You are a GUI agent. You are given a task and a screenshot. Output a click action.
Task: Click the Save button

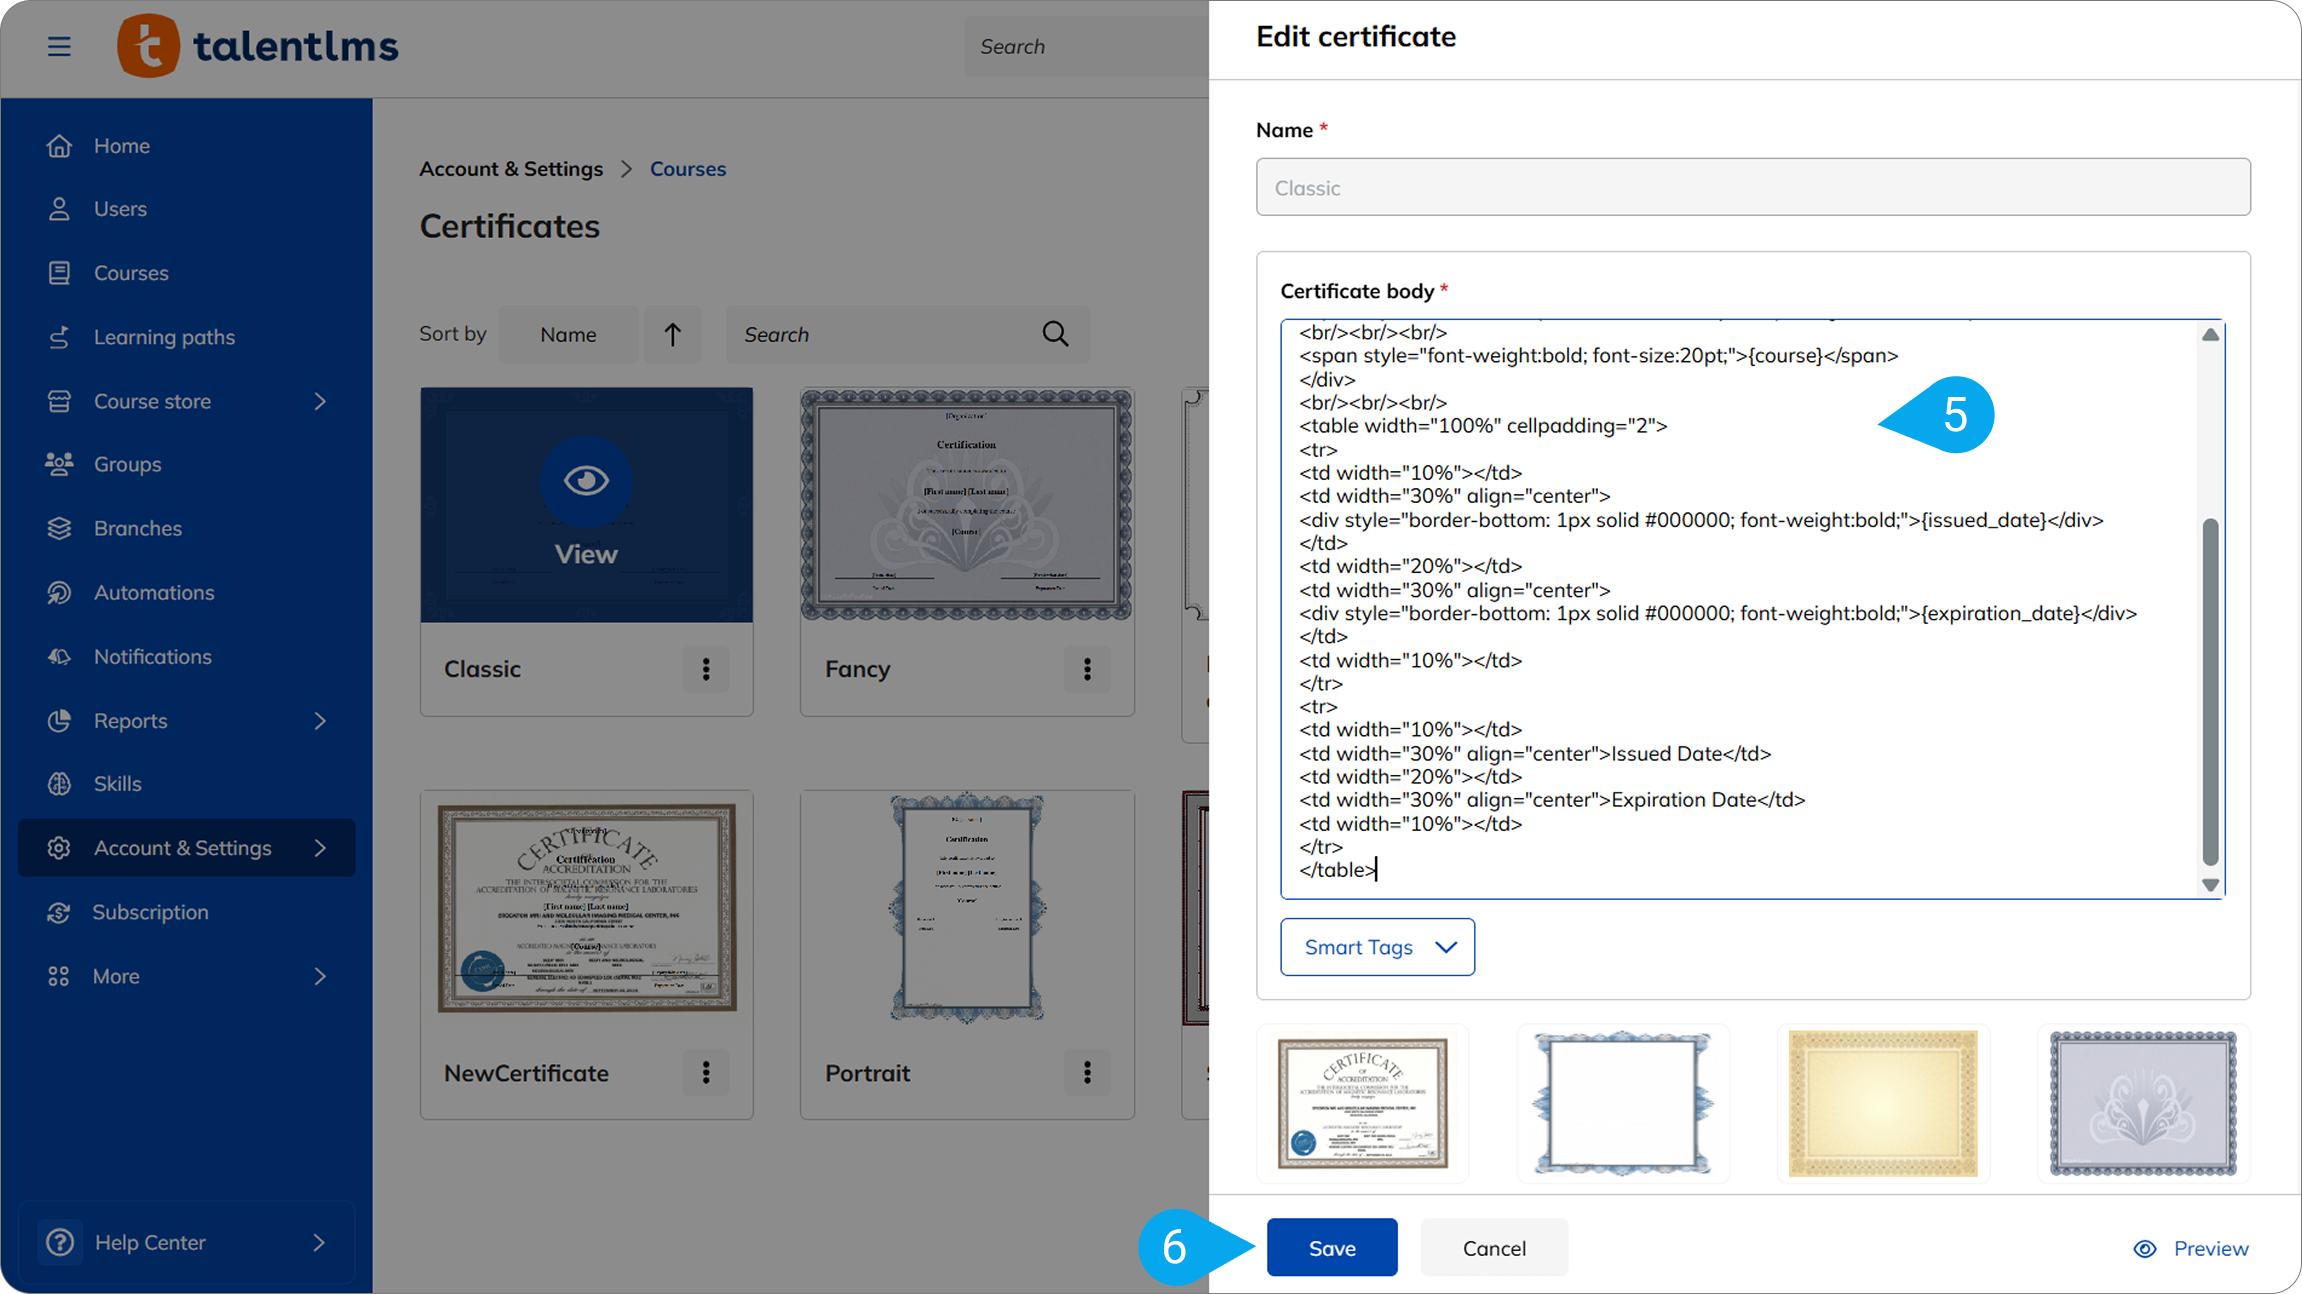click(x=1331, y=1247)
